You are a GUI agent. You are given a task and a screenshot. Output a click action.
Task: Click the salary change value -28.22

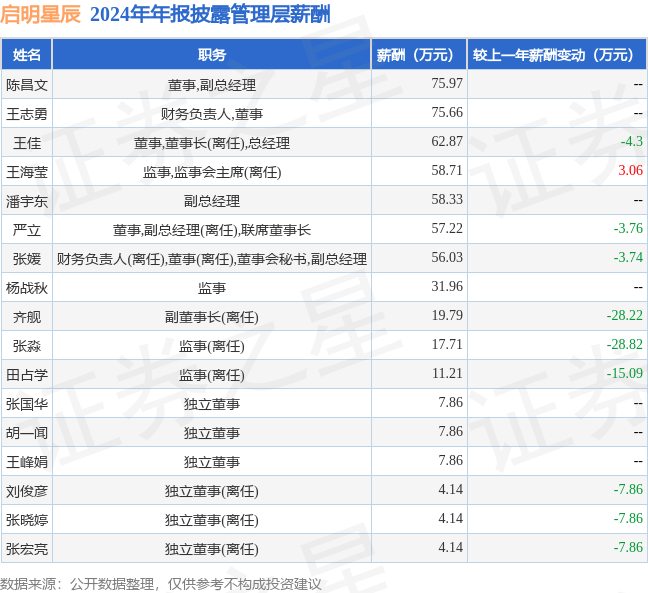tap(624, 315)
